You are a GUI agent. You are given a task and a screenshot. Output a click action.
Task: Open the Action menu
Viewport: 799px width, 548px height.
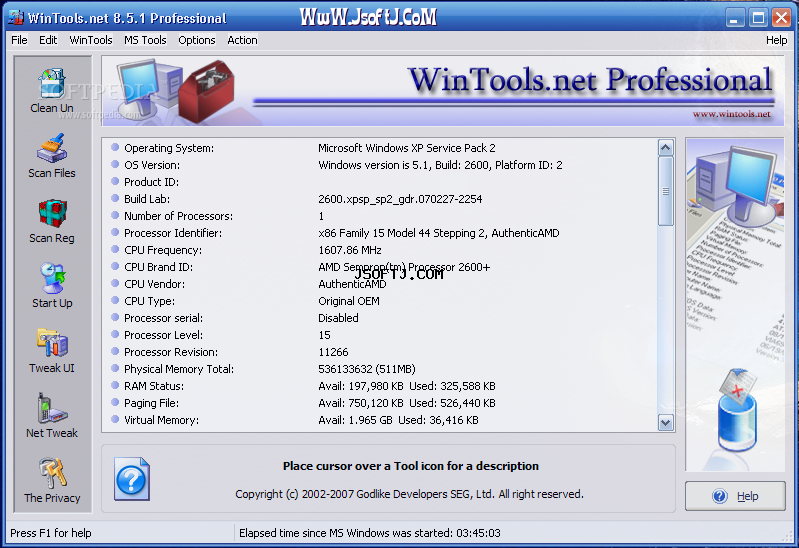(x=242, y=40)
